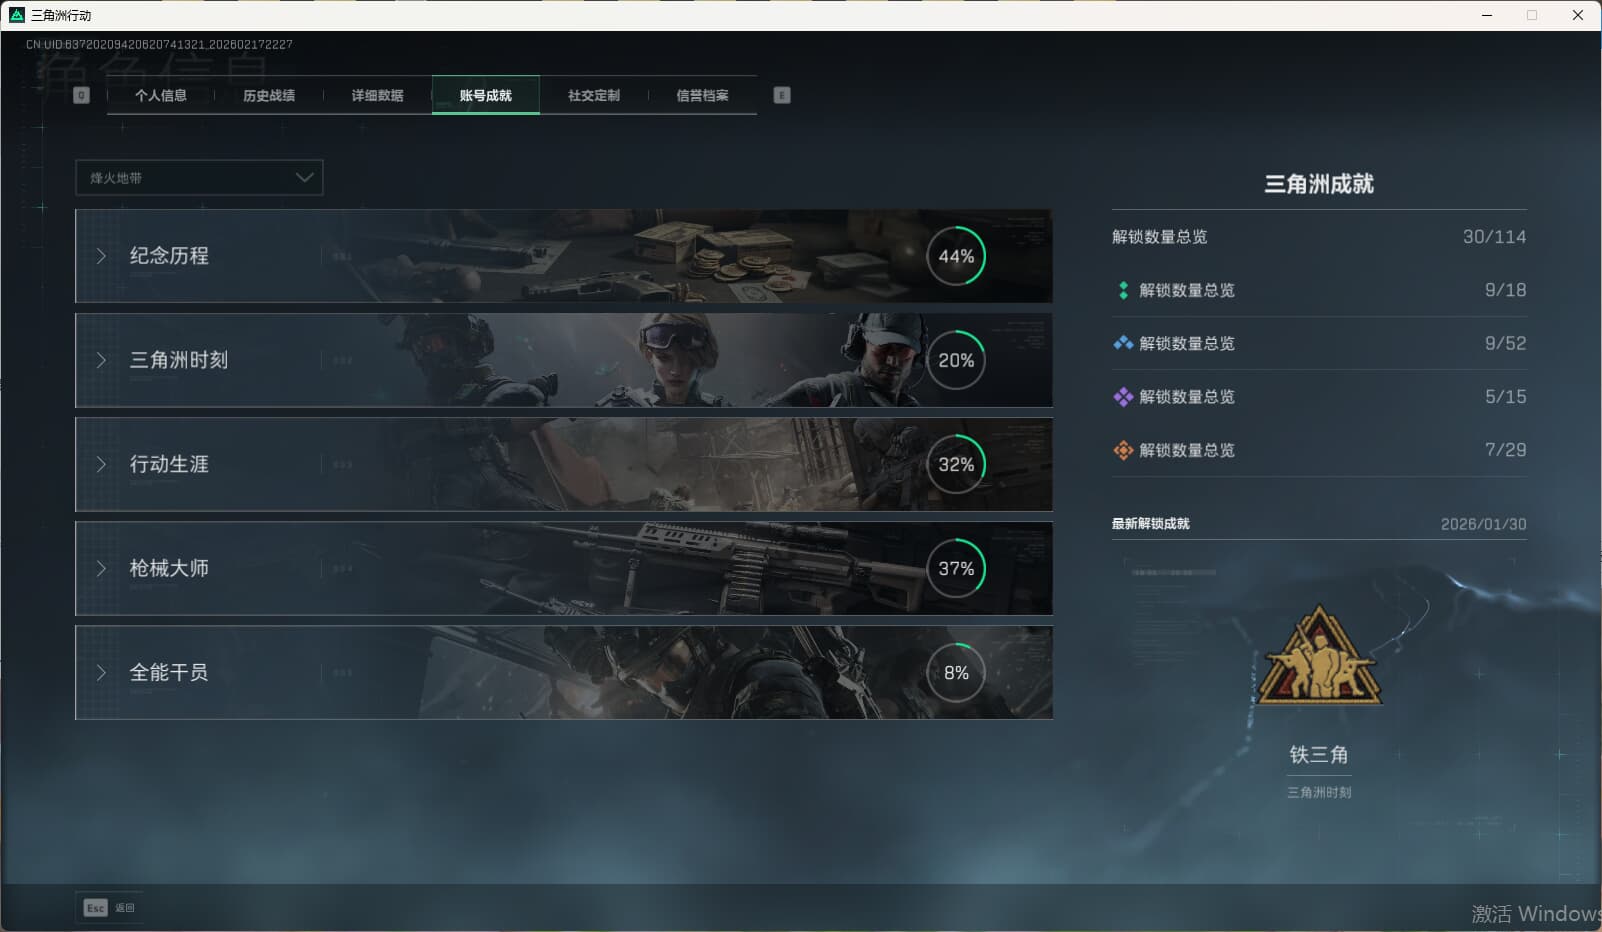The width and height of the screenshot is (1602, 932).
Task: Expand the 行动生涯 chevron arrow
Action: 101,464
